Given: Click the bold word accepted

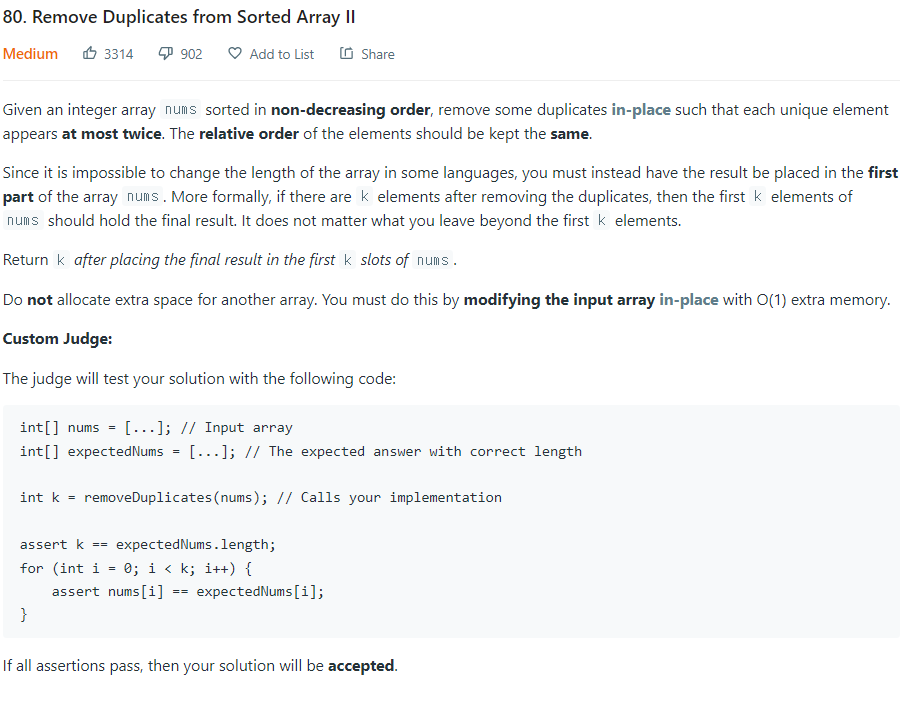Looking at the screenshot, I should (361, 666).
